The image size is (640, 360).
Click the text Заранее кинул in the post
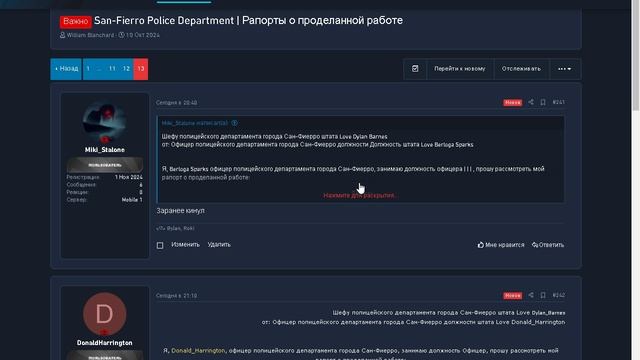pos(180,211)
